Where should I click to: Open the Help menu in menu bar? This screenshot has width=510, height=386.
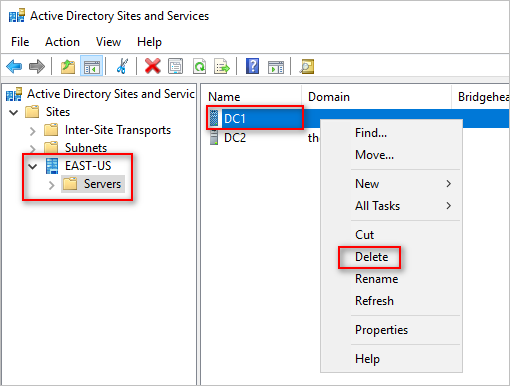point(149,42)
